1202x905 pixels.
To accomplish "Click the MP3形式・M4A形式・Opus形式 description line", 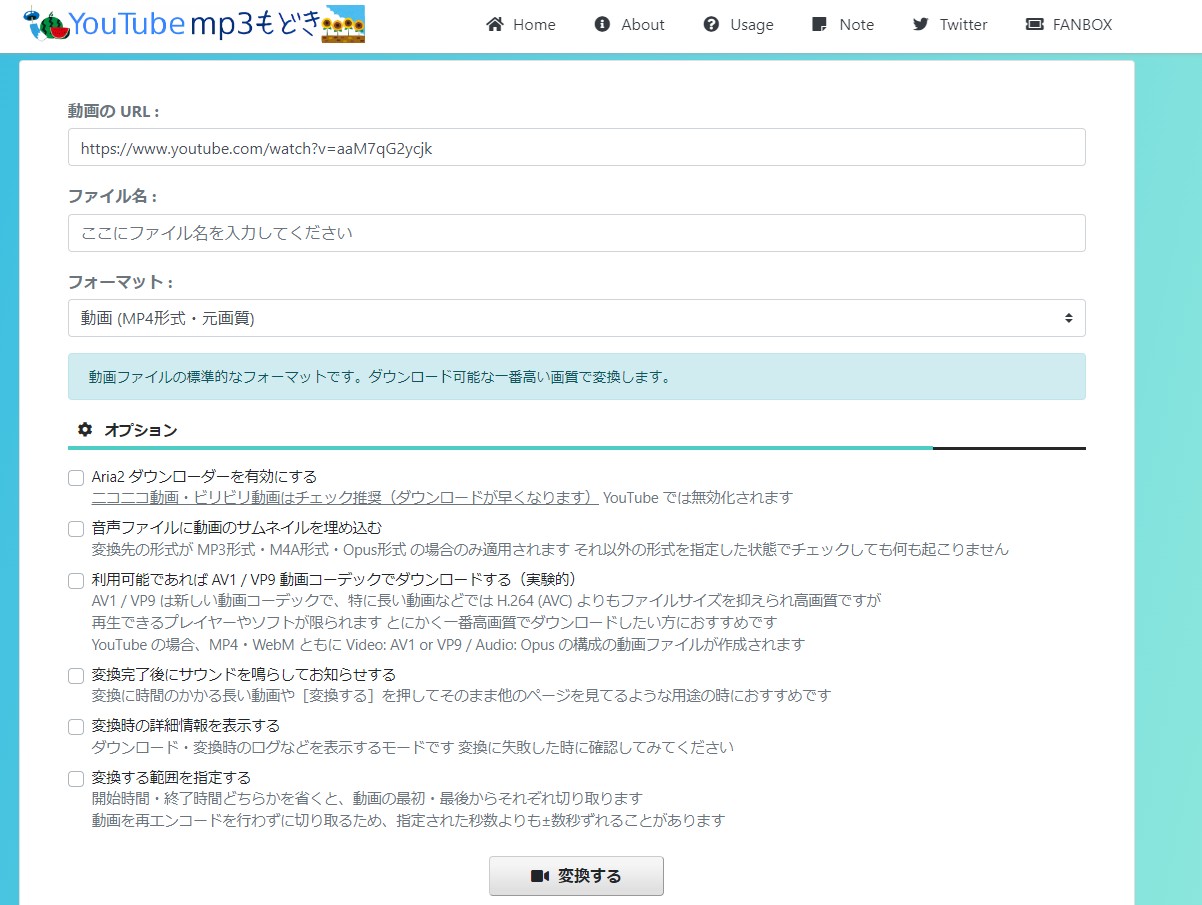I will pyautogui.click(x=550, y=549).
